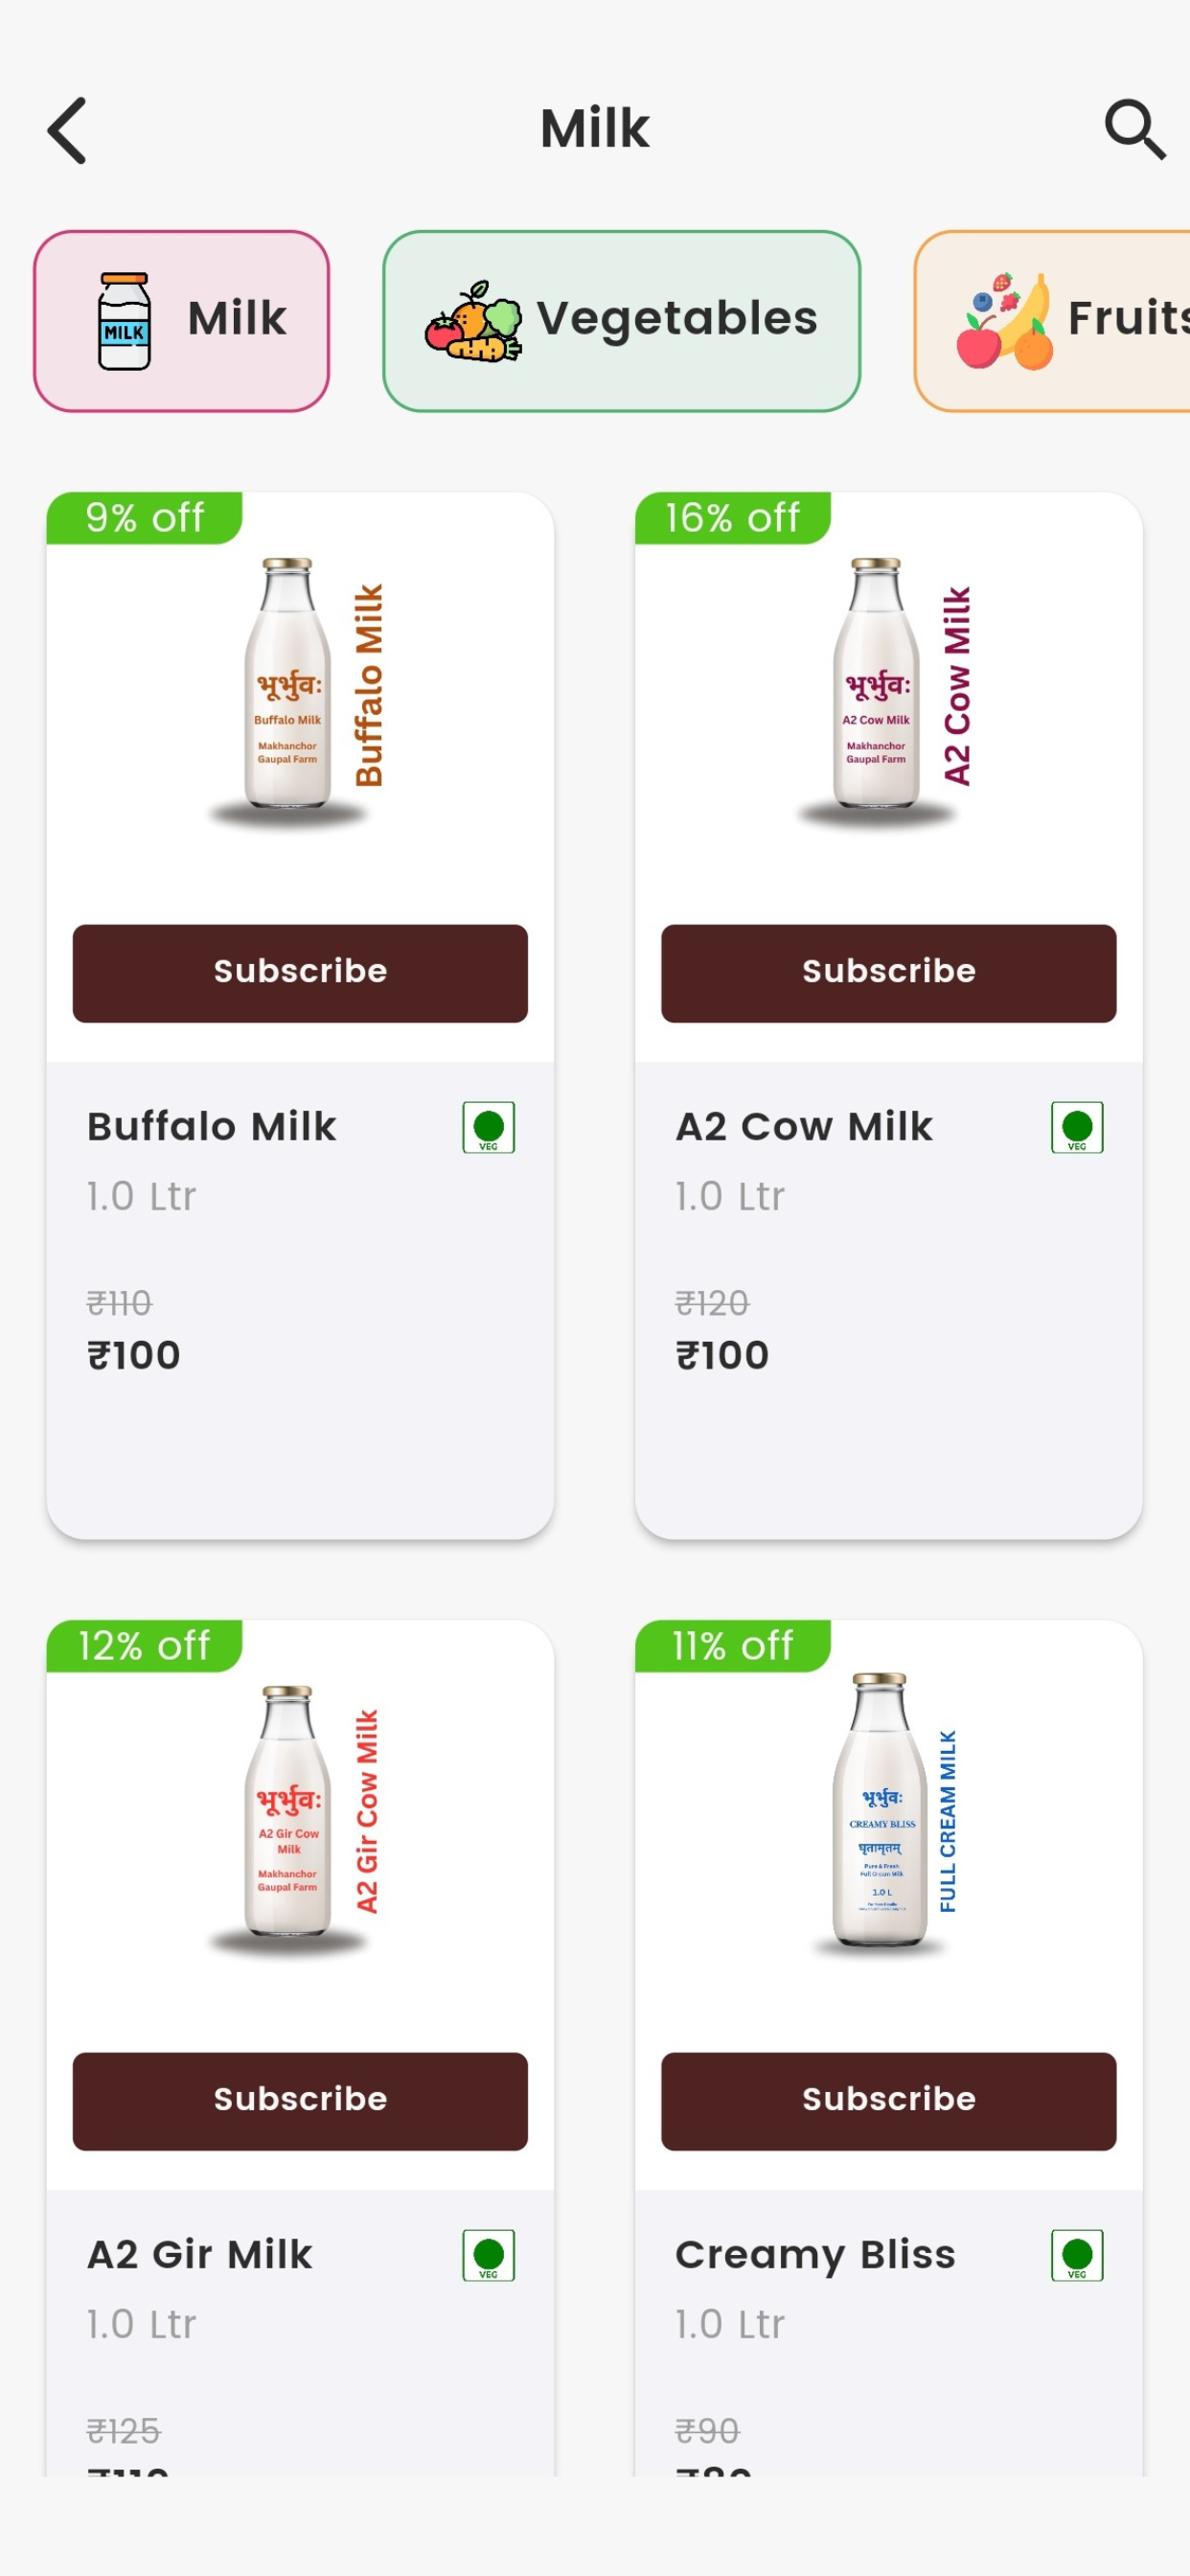Tap the veg mark beside Buffalo Milk

pos(488,1127)
